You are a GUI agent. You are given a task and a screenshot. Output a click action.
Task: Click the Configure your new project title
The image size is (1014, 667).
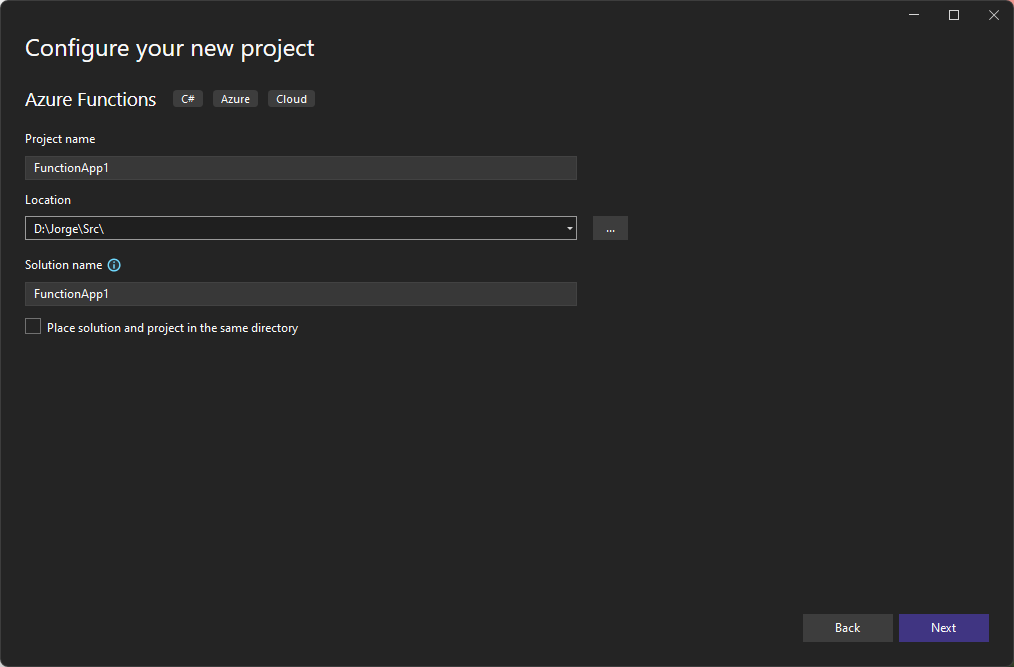(x=169, y=49)
